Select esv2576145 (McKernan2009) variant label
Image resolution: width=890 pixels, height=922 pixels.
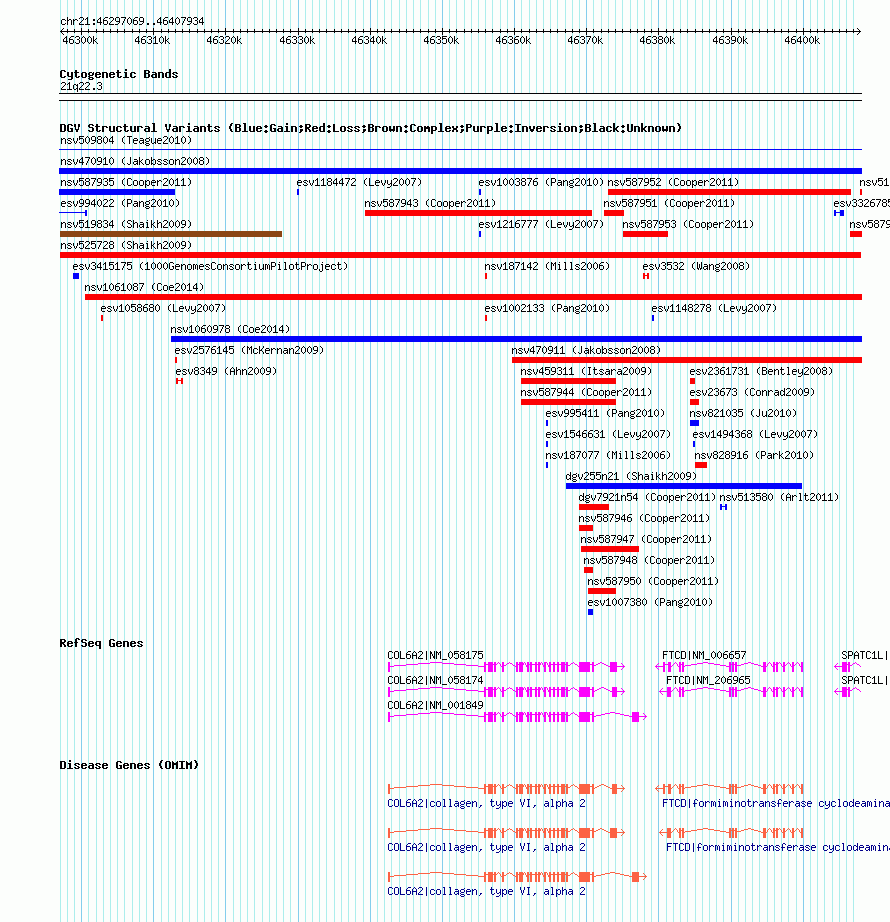click(x=249, y=350)
